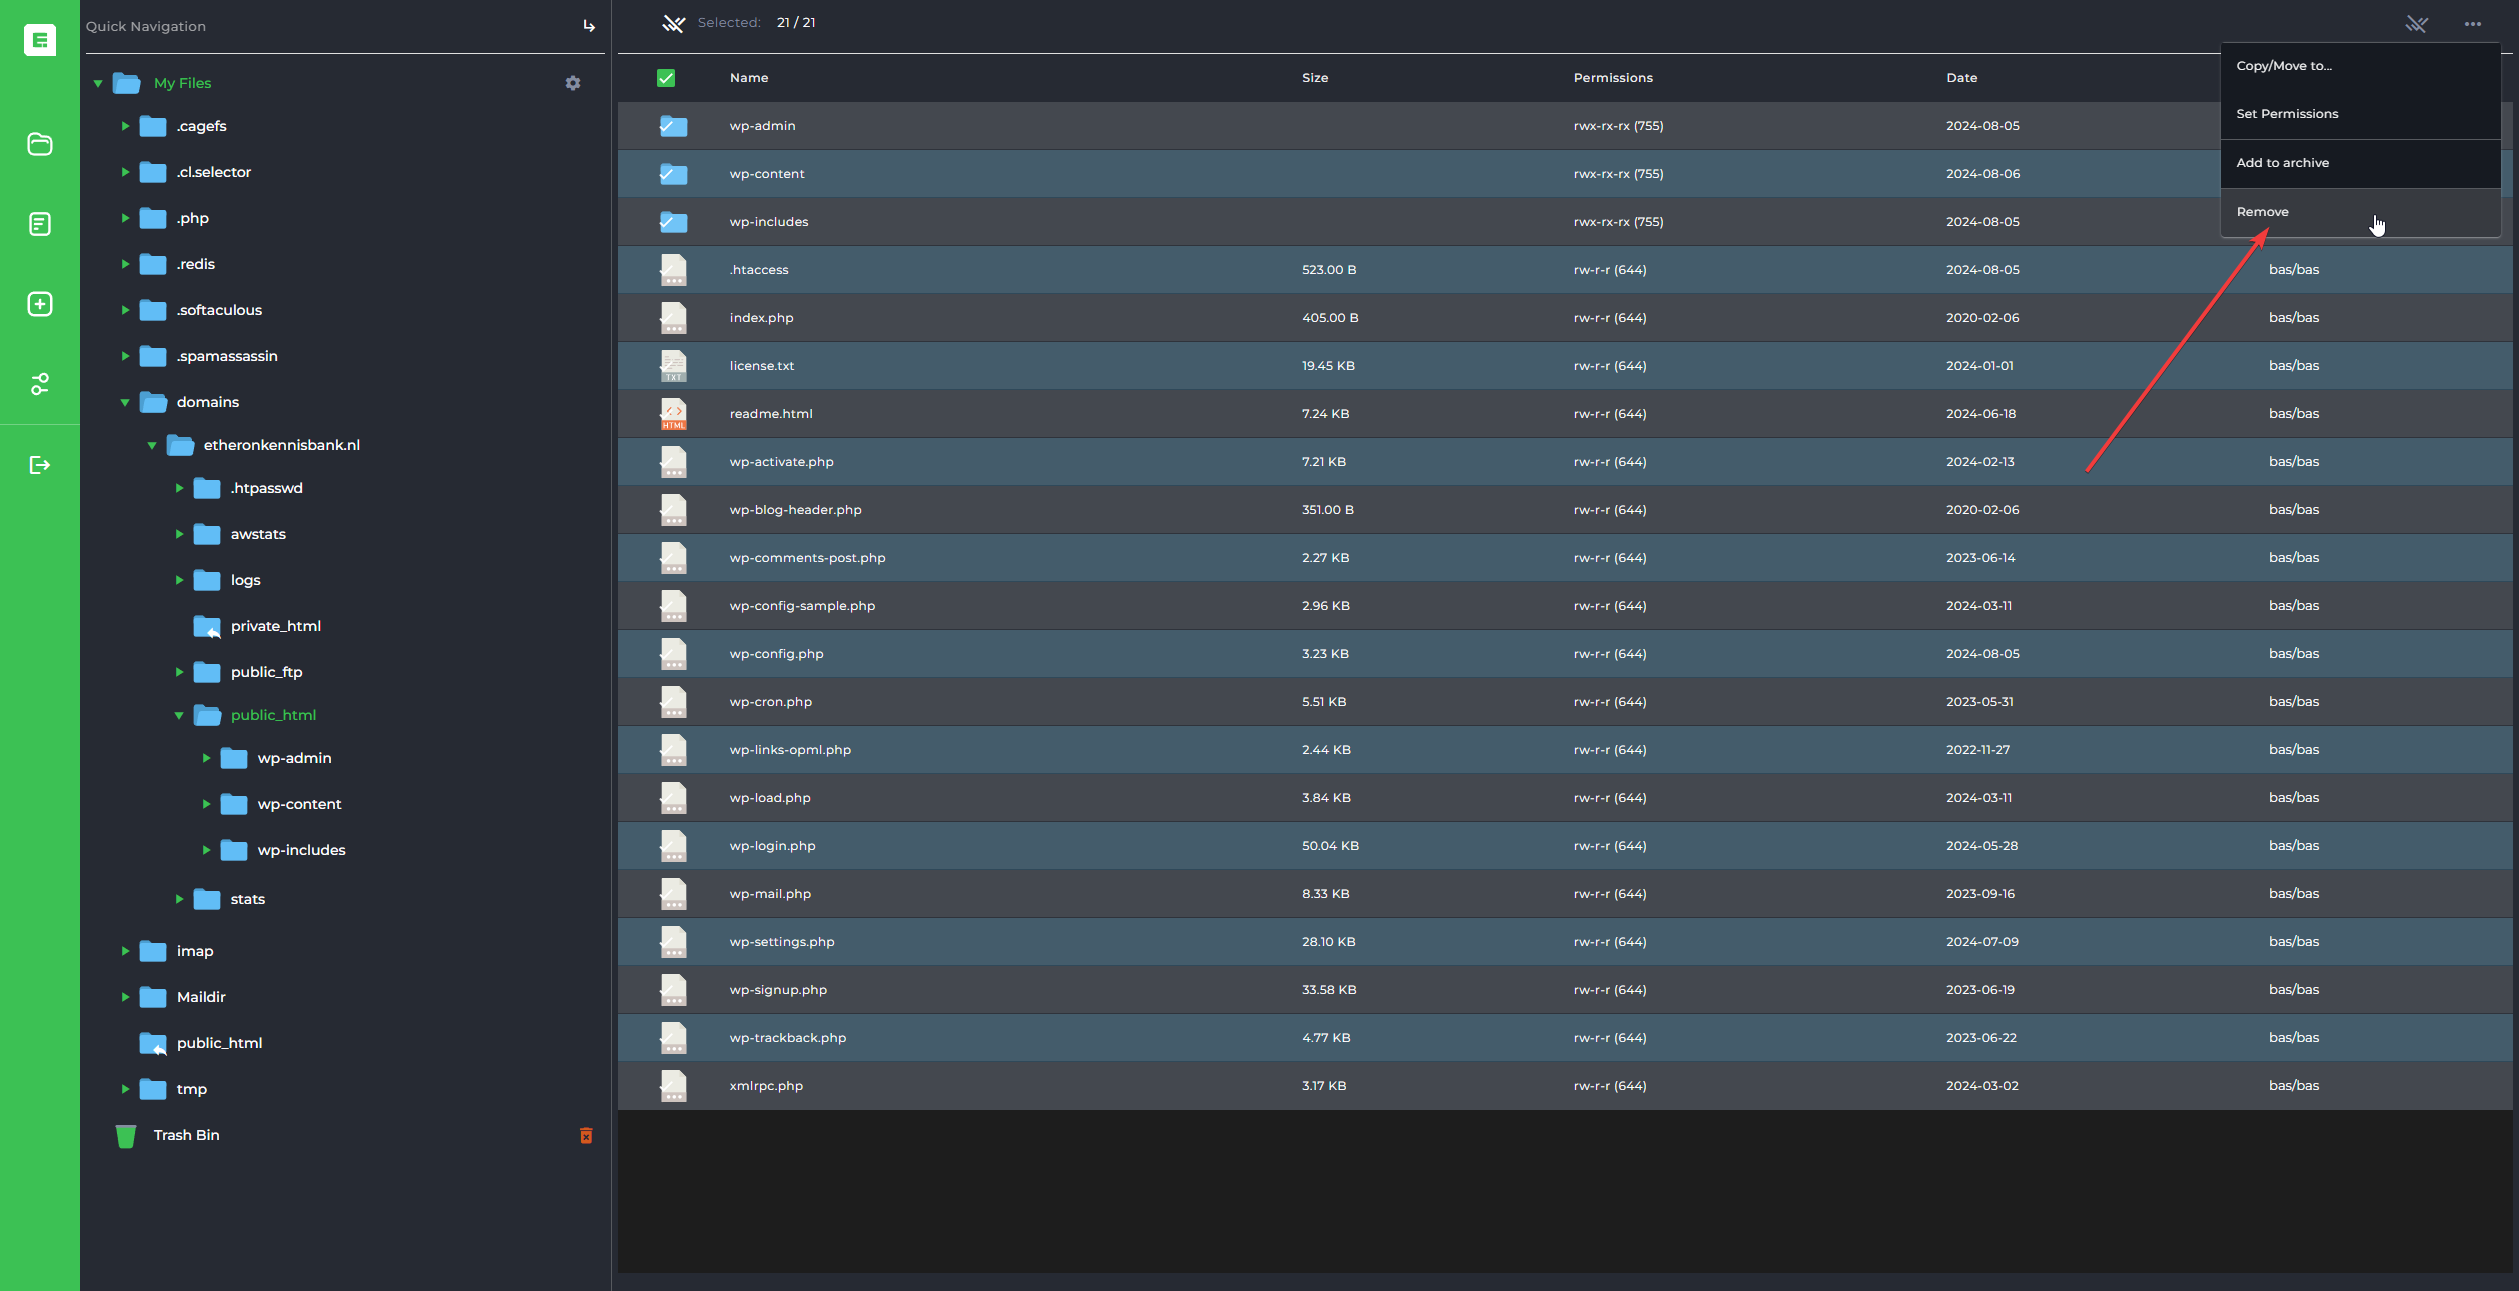
Task: Deselect the wp-content folder row checkbox
Action: click(673, 174)
